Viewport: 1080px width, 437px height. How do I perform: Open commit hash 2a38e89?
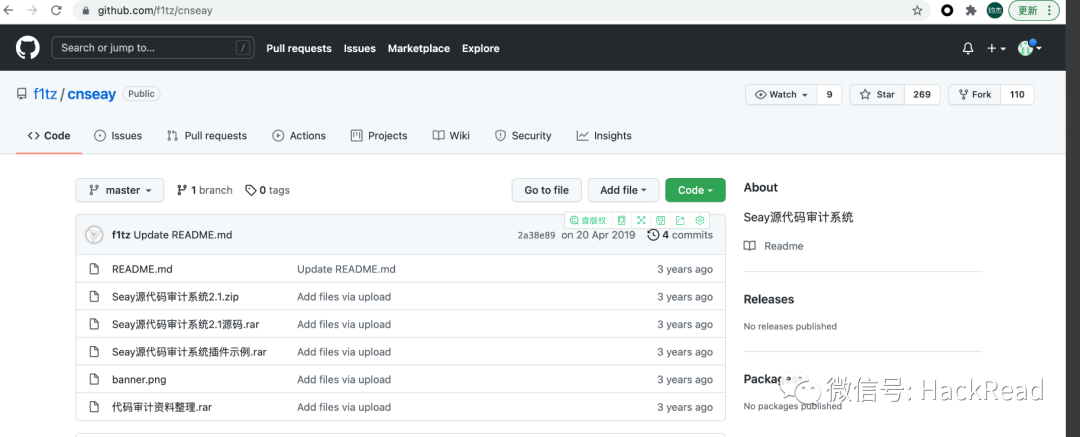click(536, 235)
